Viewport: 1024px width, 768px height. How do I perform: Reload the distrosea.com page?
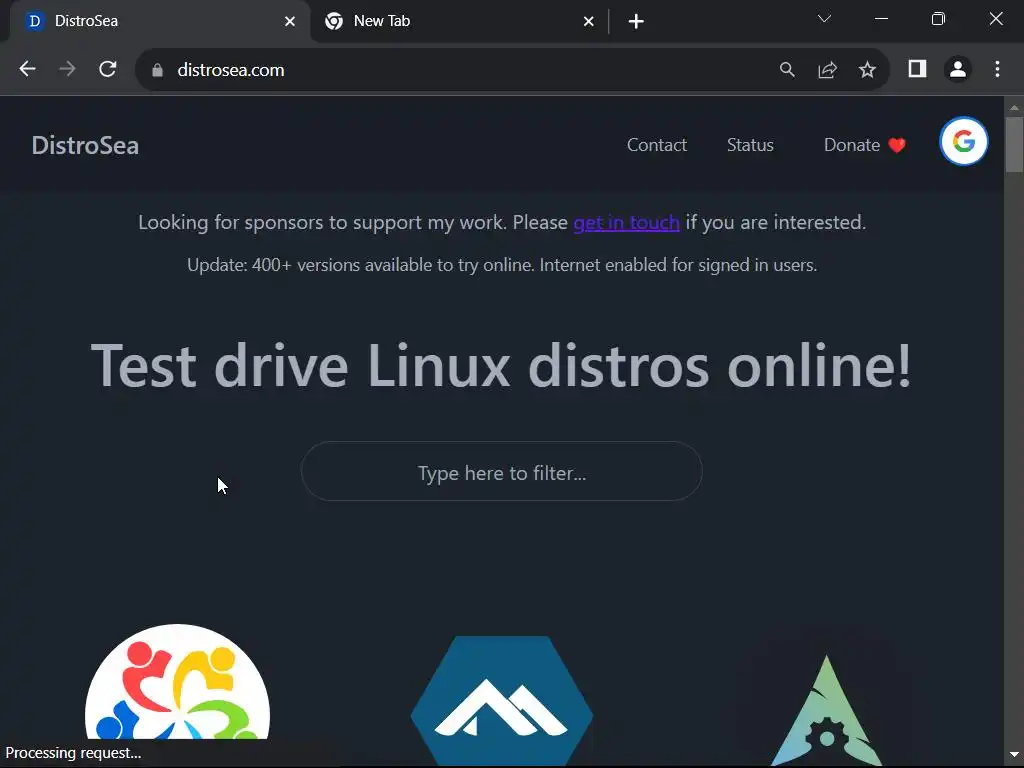[108, 69]
